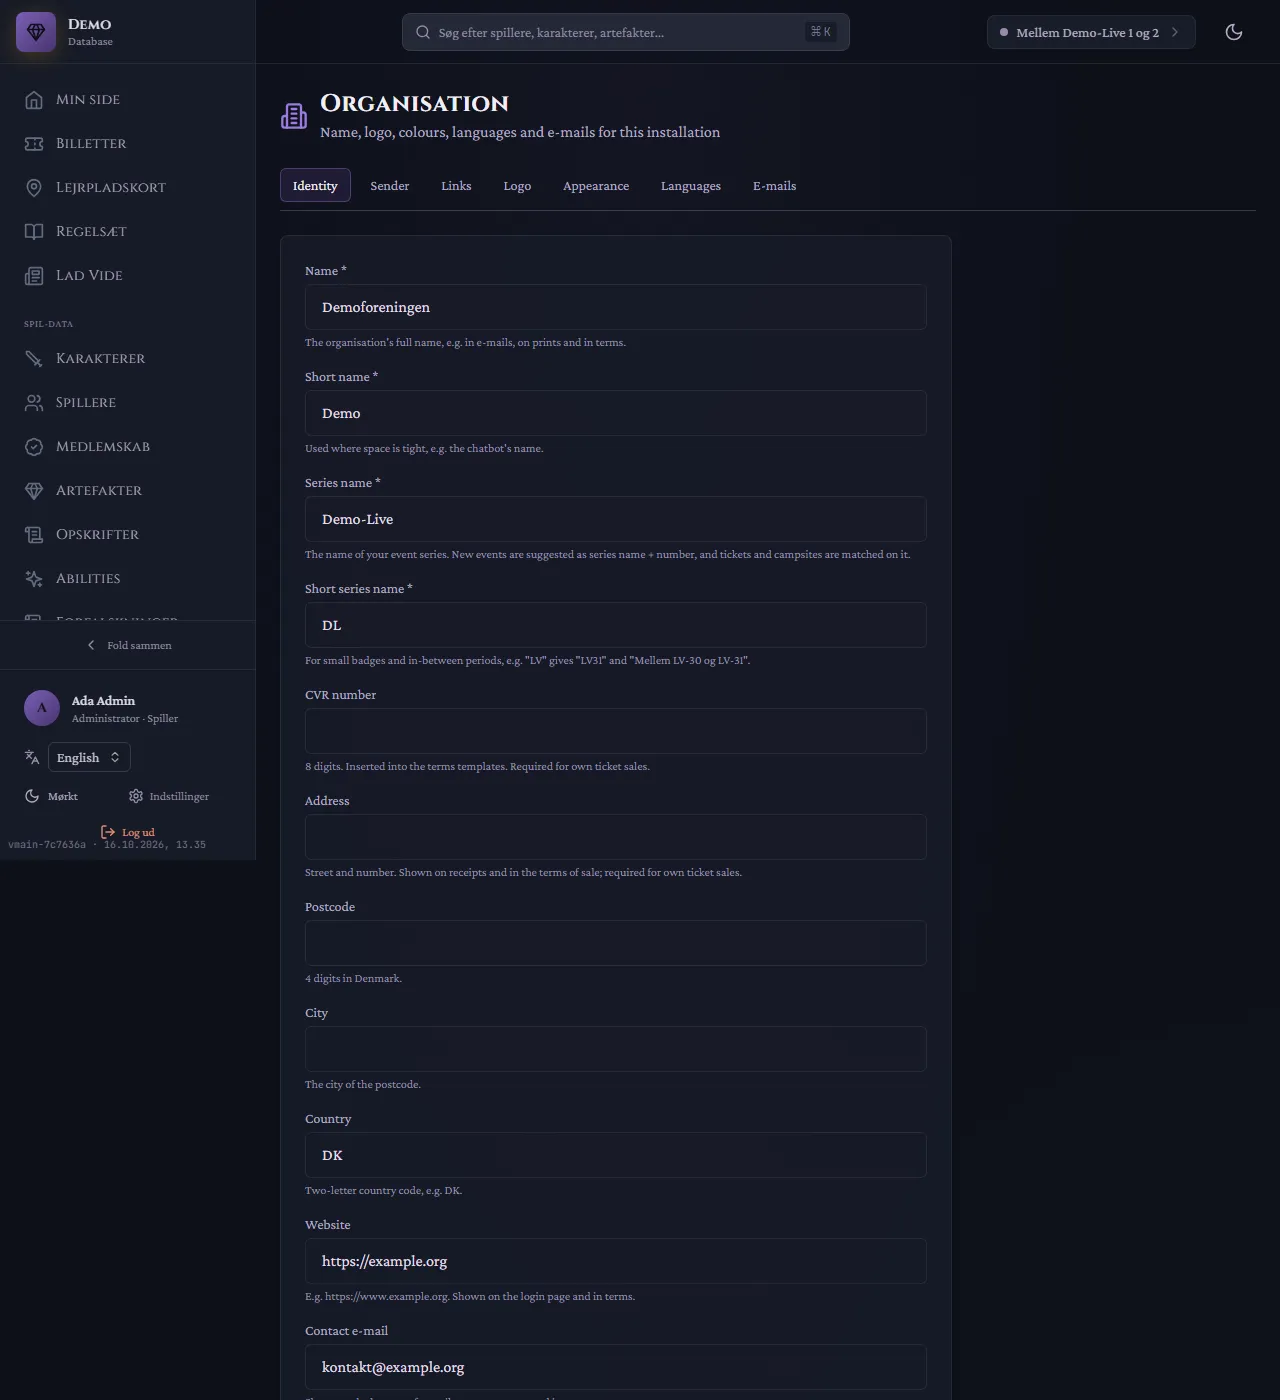
Task: Go to the Appearance tab
Action: 596,186
